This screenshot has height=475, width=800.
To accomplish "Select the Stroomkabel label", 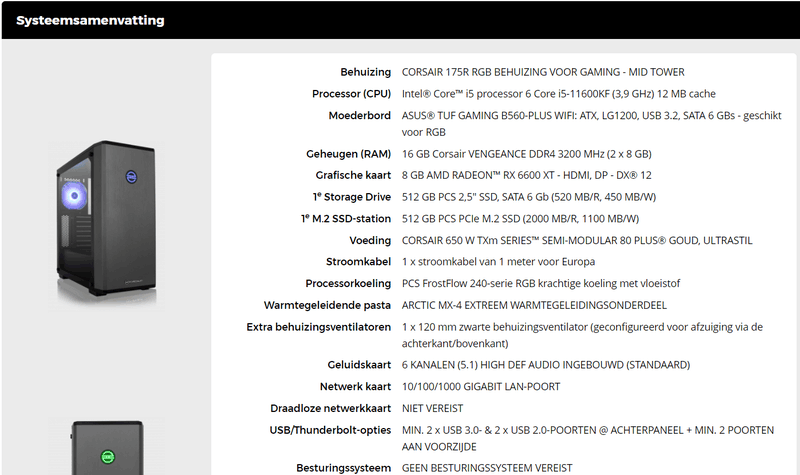I will 359,262.
